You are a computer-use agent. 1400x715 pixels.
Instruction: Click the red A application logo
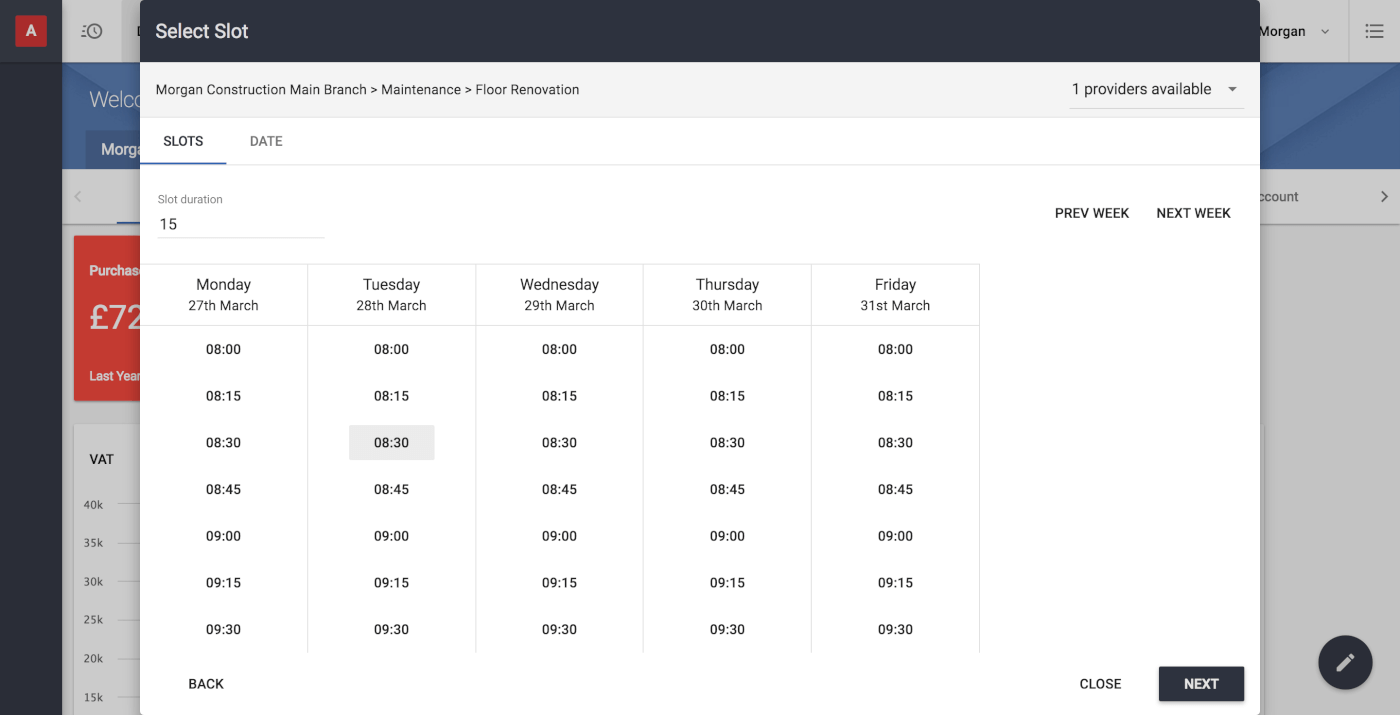31,31
